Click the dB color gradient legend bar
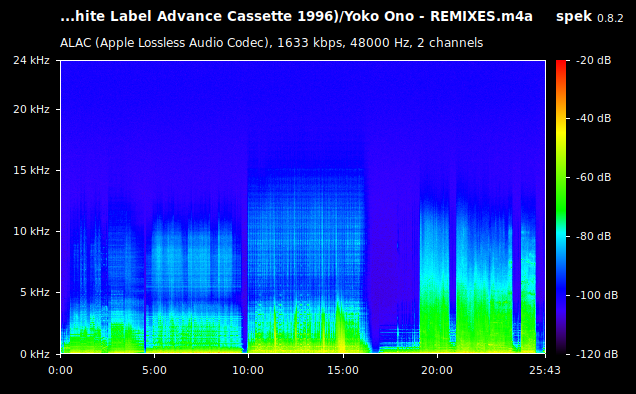The height and width of the screenshot is (394, 636). point(561,207)
